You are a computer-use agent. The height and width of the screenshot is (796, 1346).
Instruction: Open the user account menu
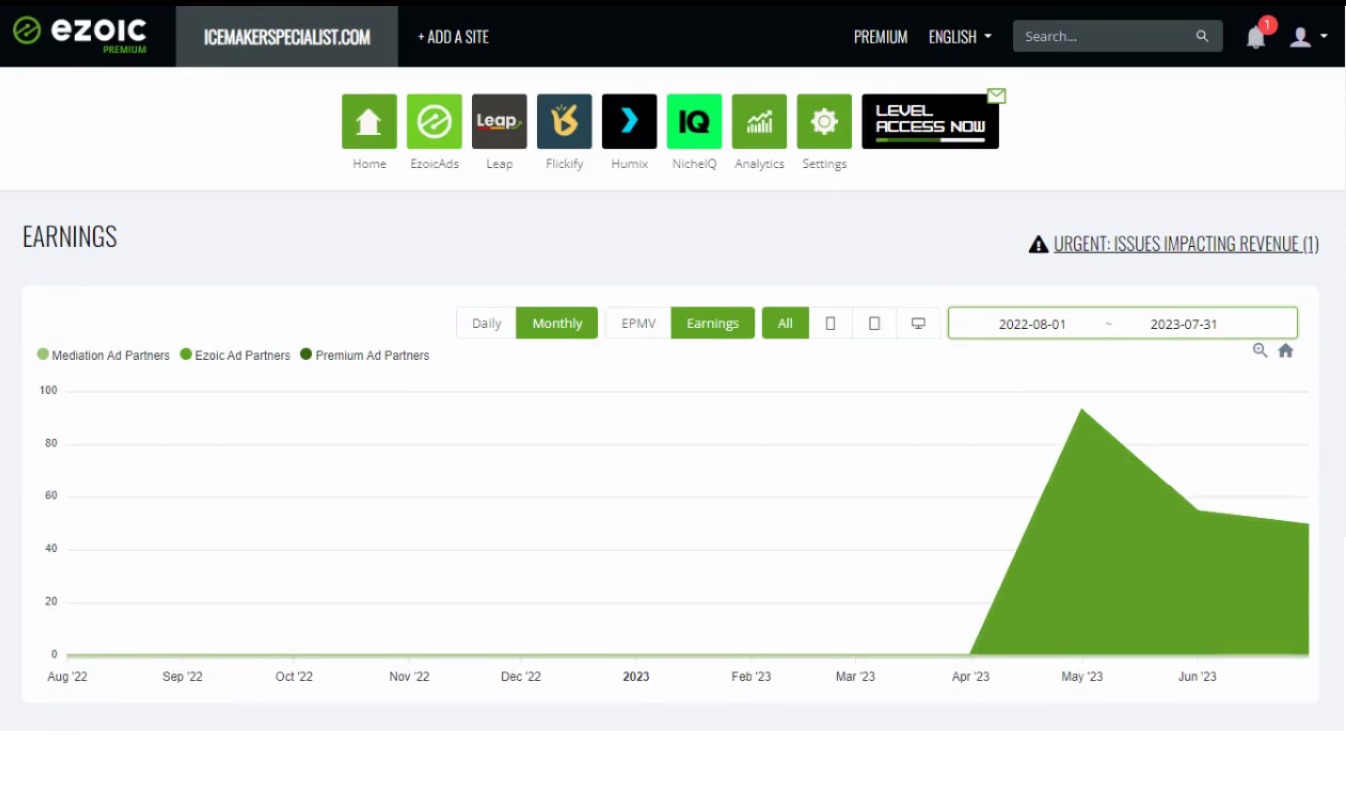pyautogui.click(x=1308, y=37)
